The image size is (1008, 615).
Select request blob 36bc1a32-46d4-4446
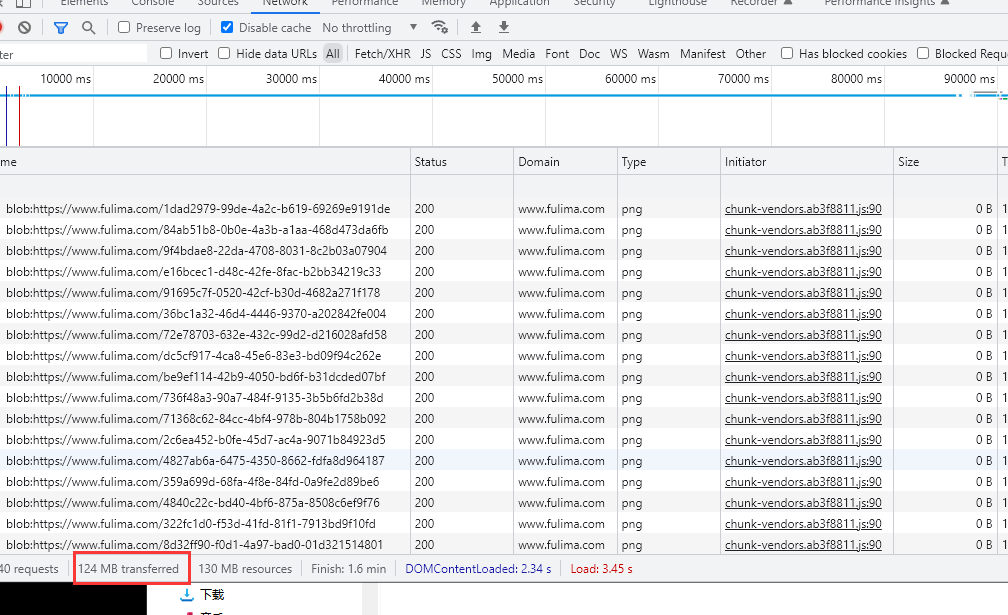click(x=196, y=314)
